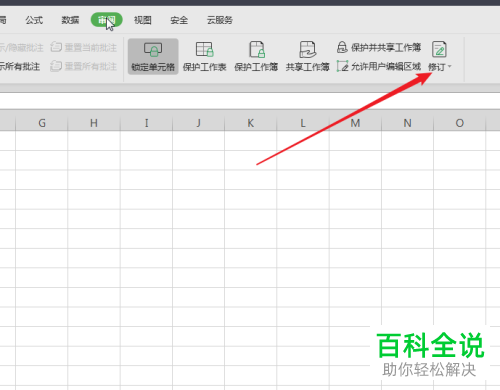Select column N header
Screen dimensions: 500x390
[407, 123]
